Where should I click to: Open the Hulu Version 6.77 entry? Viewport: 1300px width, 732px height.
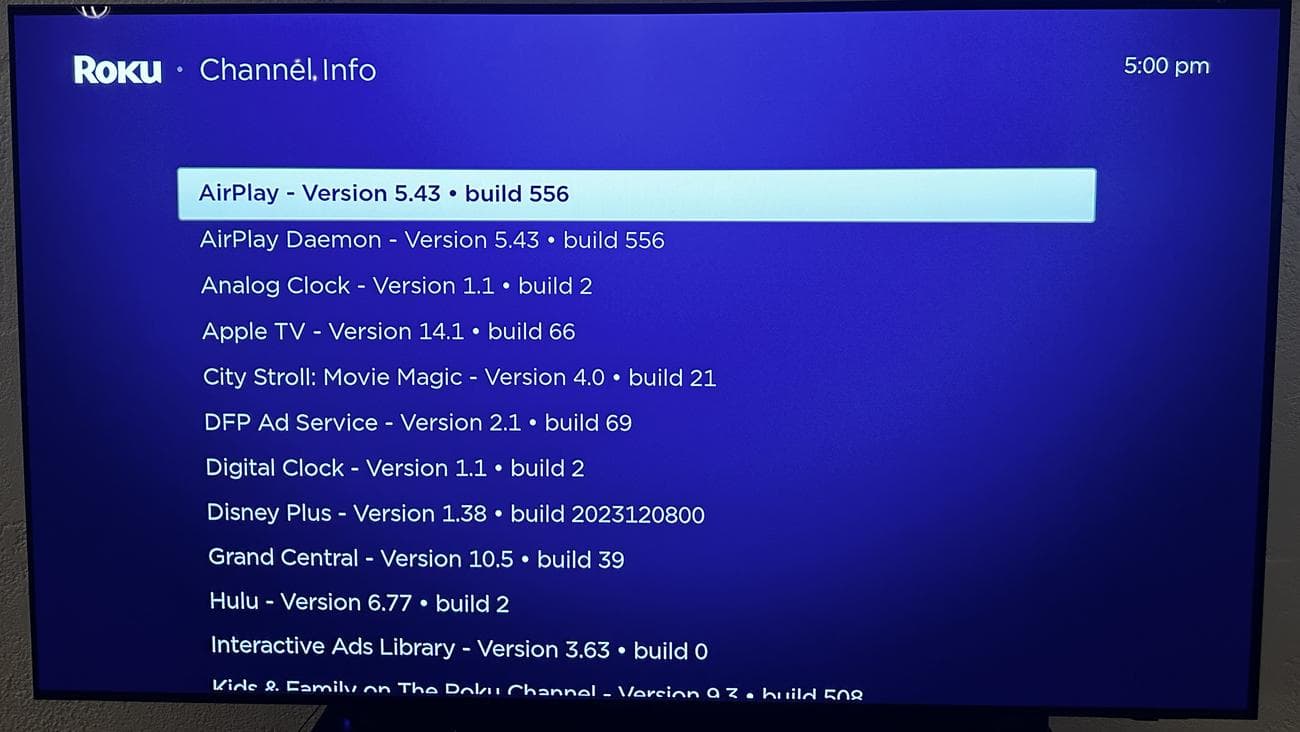[x=359, y=603]
